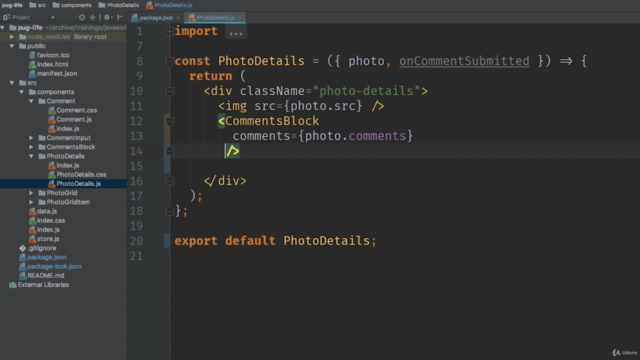Click the folded import ellipsis placeholder
The height and width of the screenshot is (360, 640).
tap(236, 32)
